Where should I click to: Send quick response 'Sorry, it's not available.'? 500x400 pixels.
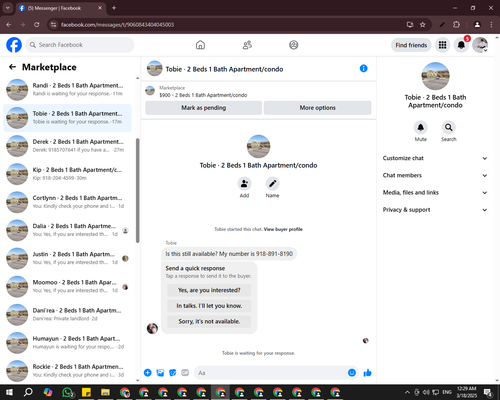tap(209, 321)
